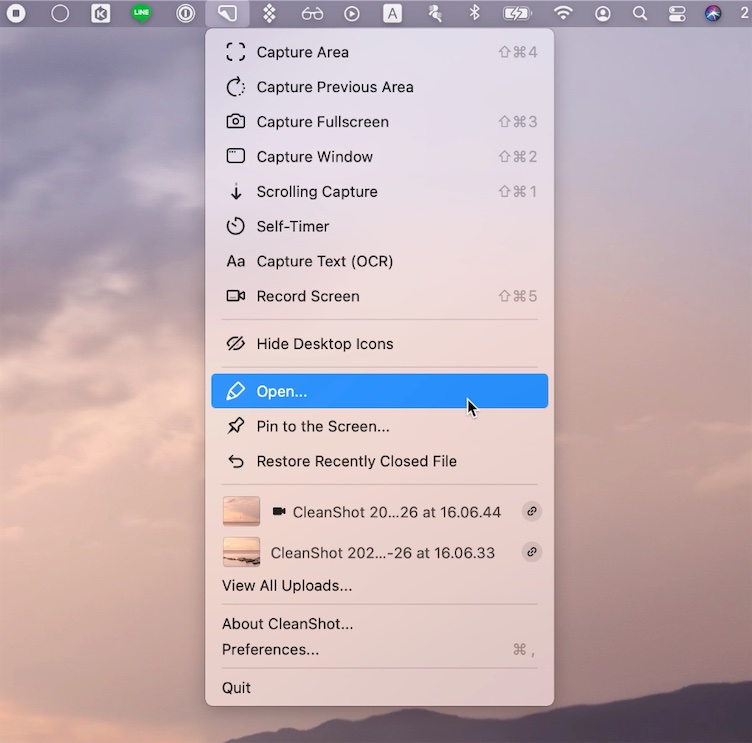Copy link for CleanShot 16.06.44 recording
The height and width of the screenshot is (743, 752).
click(531, 511)
